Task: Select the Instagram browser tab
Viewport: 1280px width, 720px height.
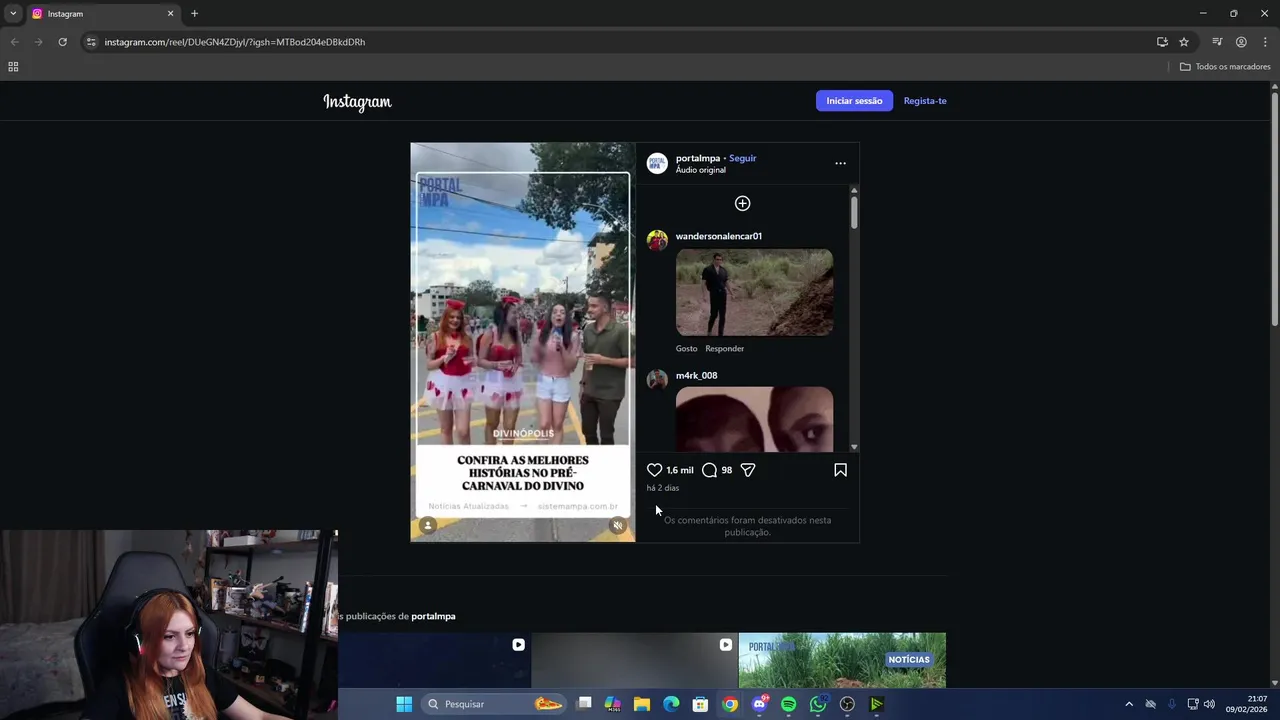Action: [102, 14]
